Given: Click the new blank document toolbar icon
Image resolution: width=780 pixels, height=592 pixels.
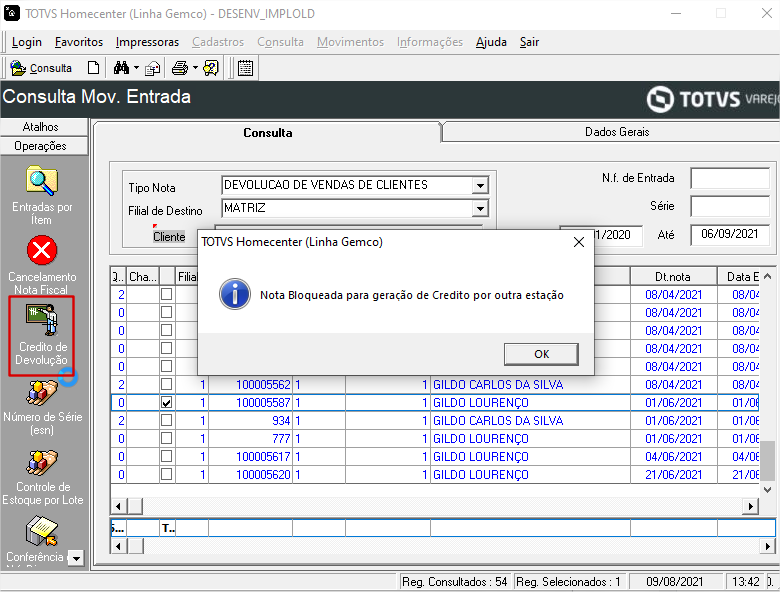Looking at the screenshot, I should (93, 68).
